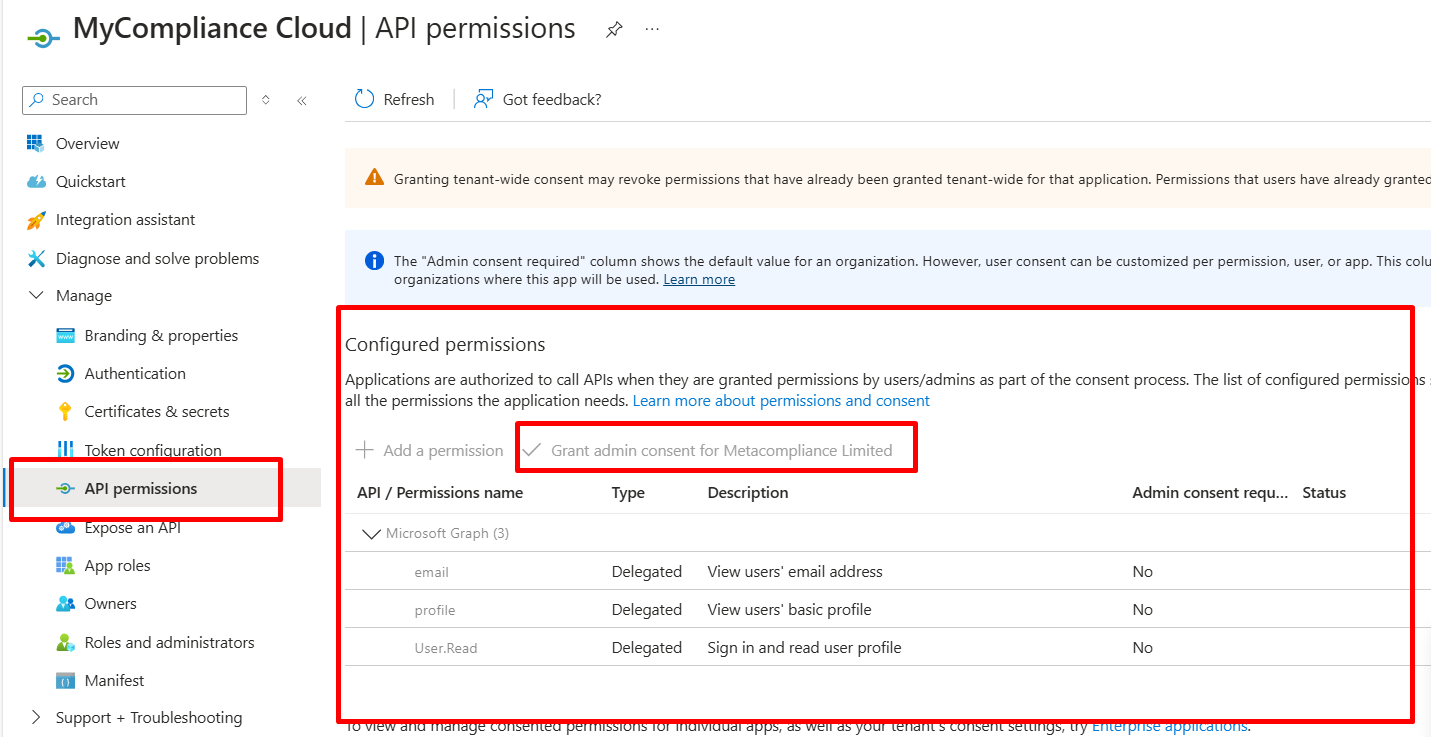
Task: Follow the Learn more link in info banner
Action: pyautogui.click(x=699, y=279)
